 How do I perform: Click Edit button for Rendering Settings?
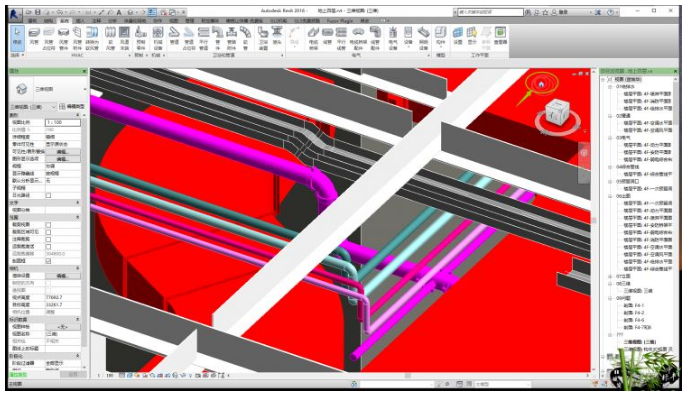[x=63, y=276]
